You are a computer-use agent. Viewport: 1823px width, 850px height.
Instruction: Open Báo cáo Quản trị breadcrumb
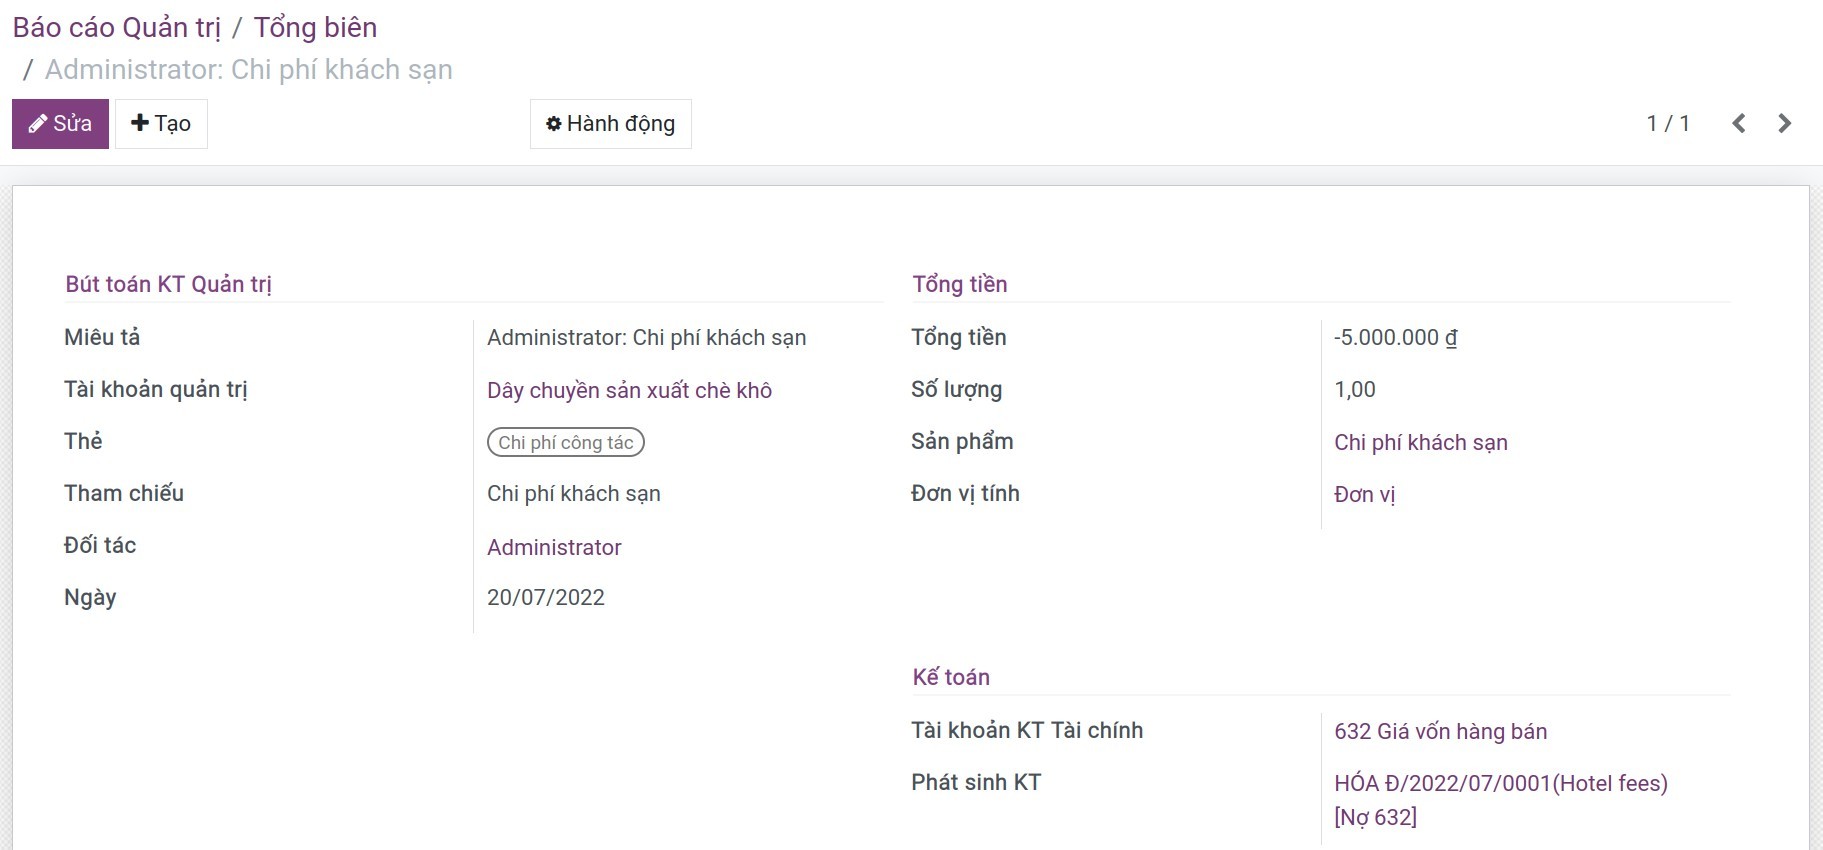[116, 28]
